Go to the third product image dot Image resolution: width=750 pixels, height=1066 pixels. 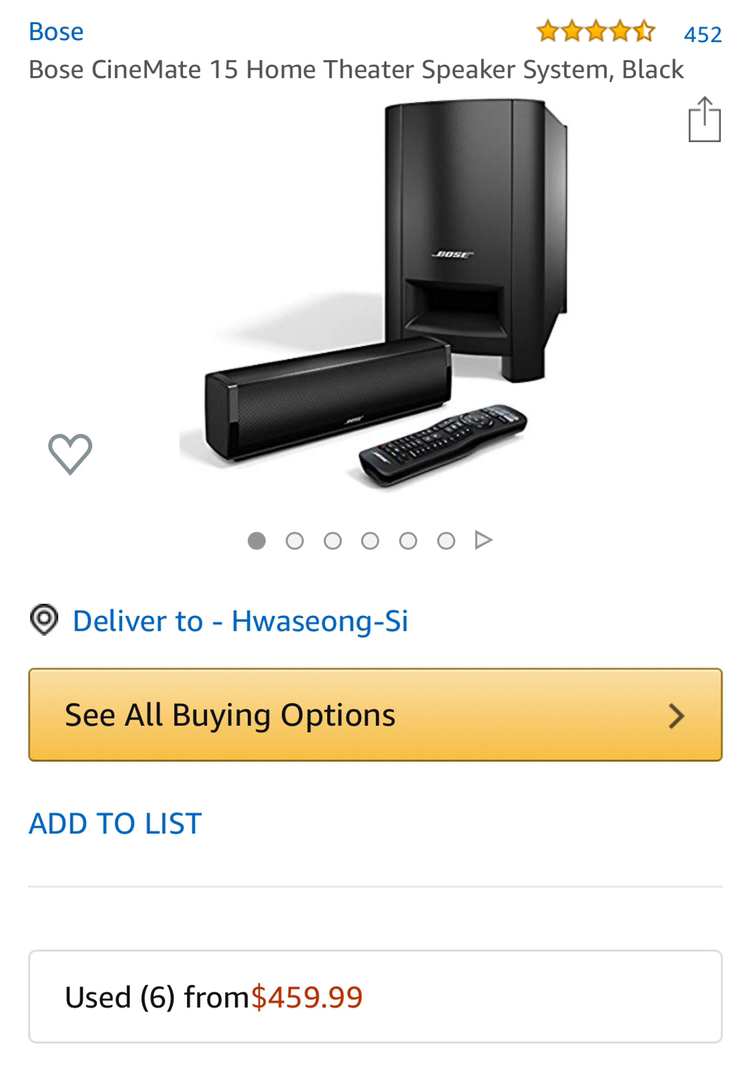tap(333, 540)
